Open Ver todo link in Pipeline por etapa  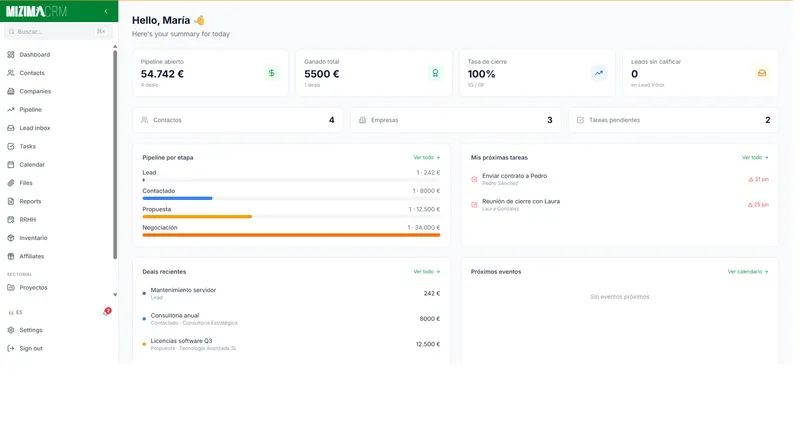tap(427, 158)
